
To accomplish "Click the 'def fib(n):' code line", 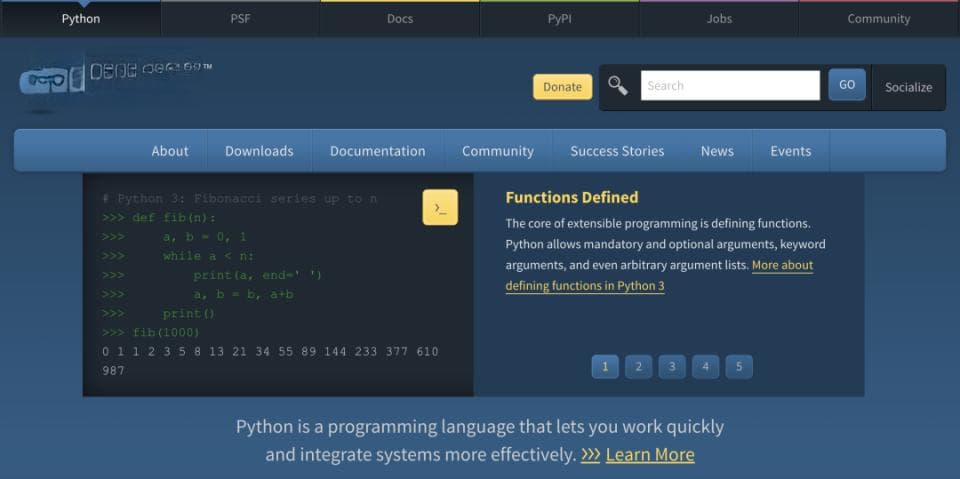I will tap(159, 218).
